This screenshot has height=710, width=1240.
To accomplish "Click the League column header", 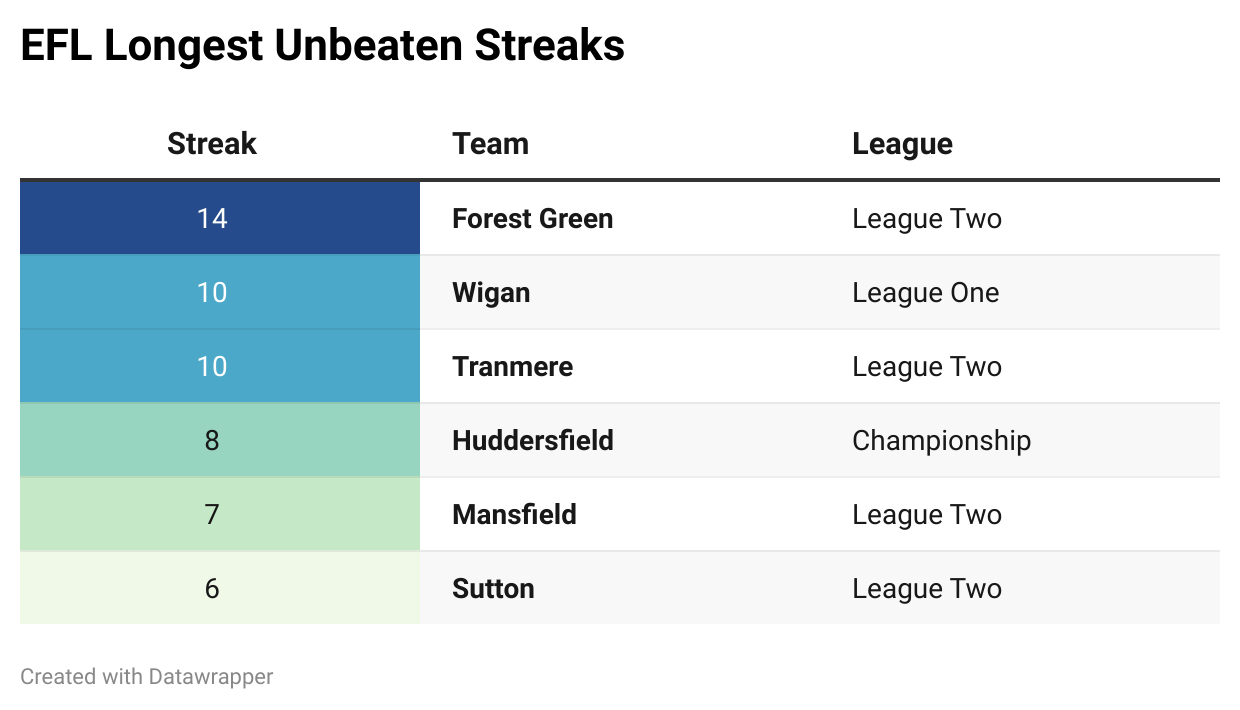I will pos(902,145).
